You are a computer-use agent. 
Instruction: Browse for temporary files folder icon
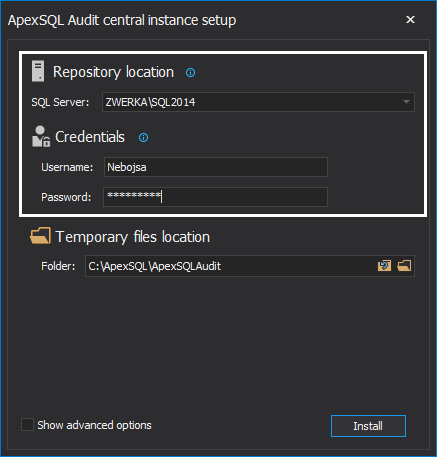point(404,266)
